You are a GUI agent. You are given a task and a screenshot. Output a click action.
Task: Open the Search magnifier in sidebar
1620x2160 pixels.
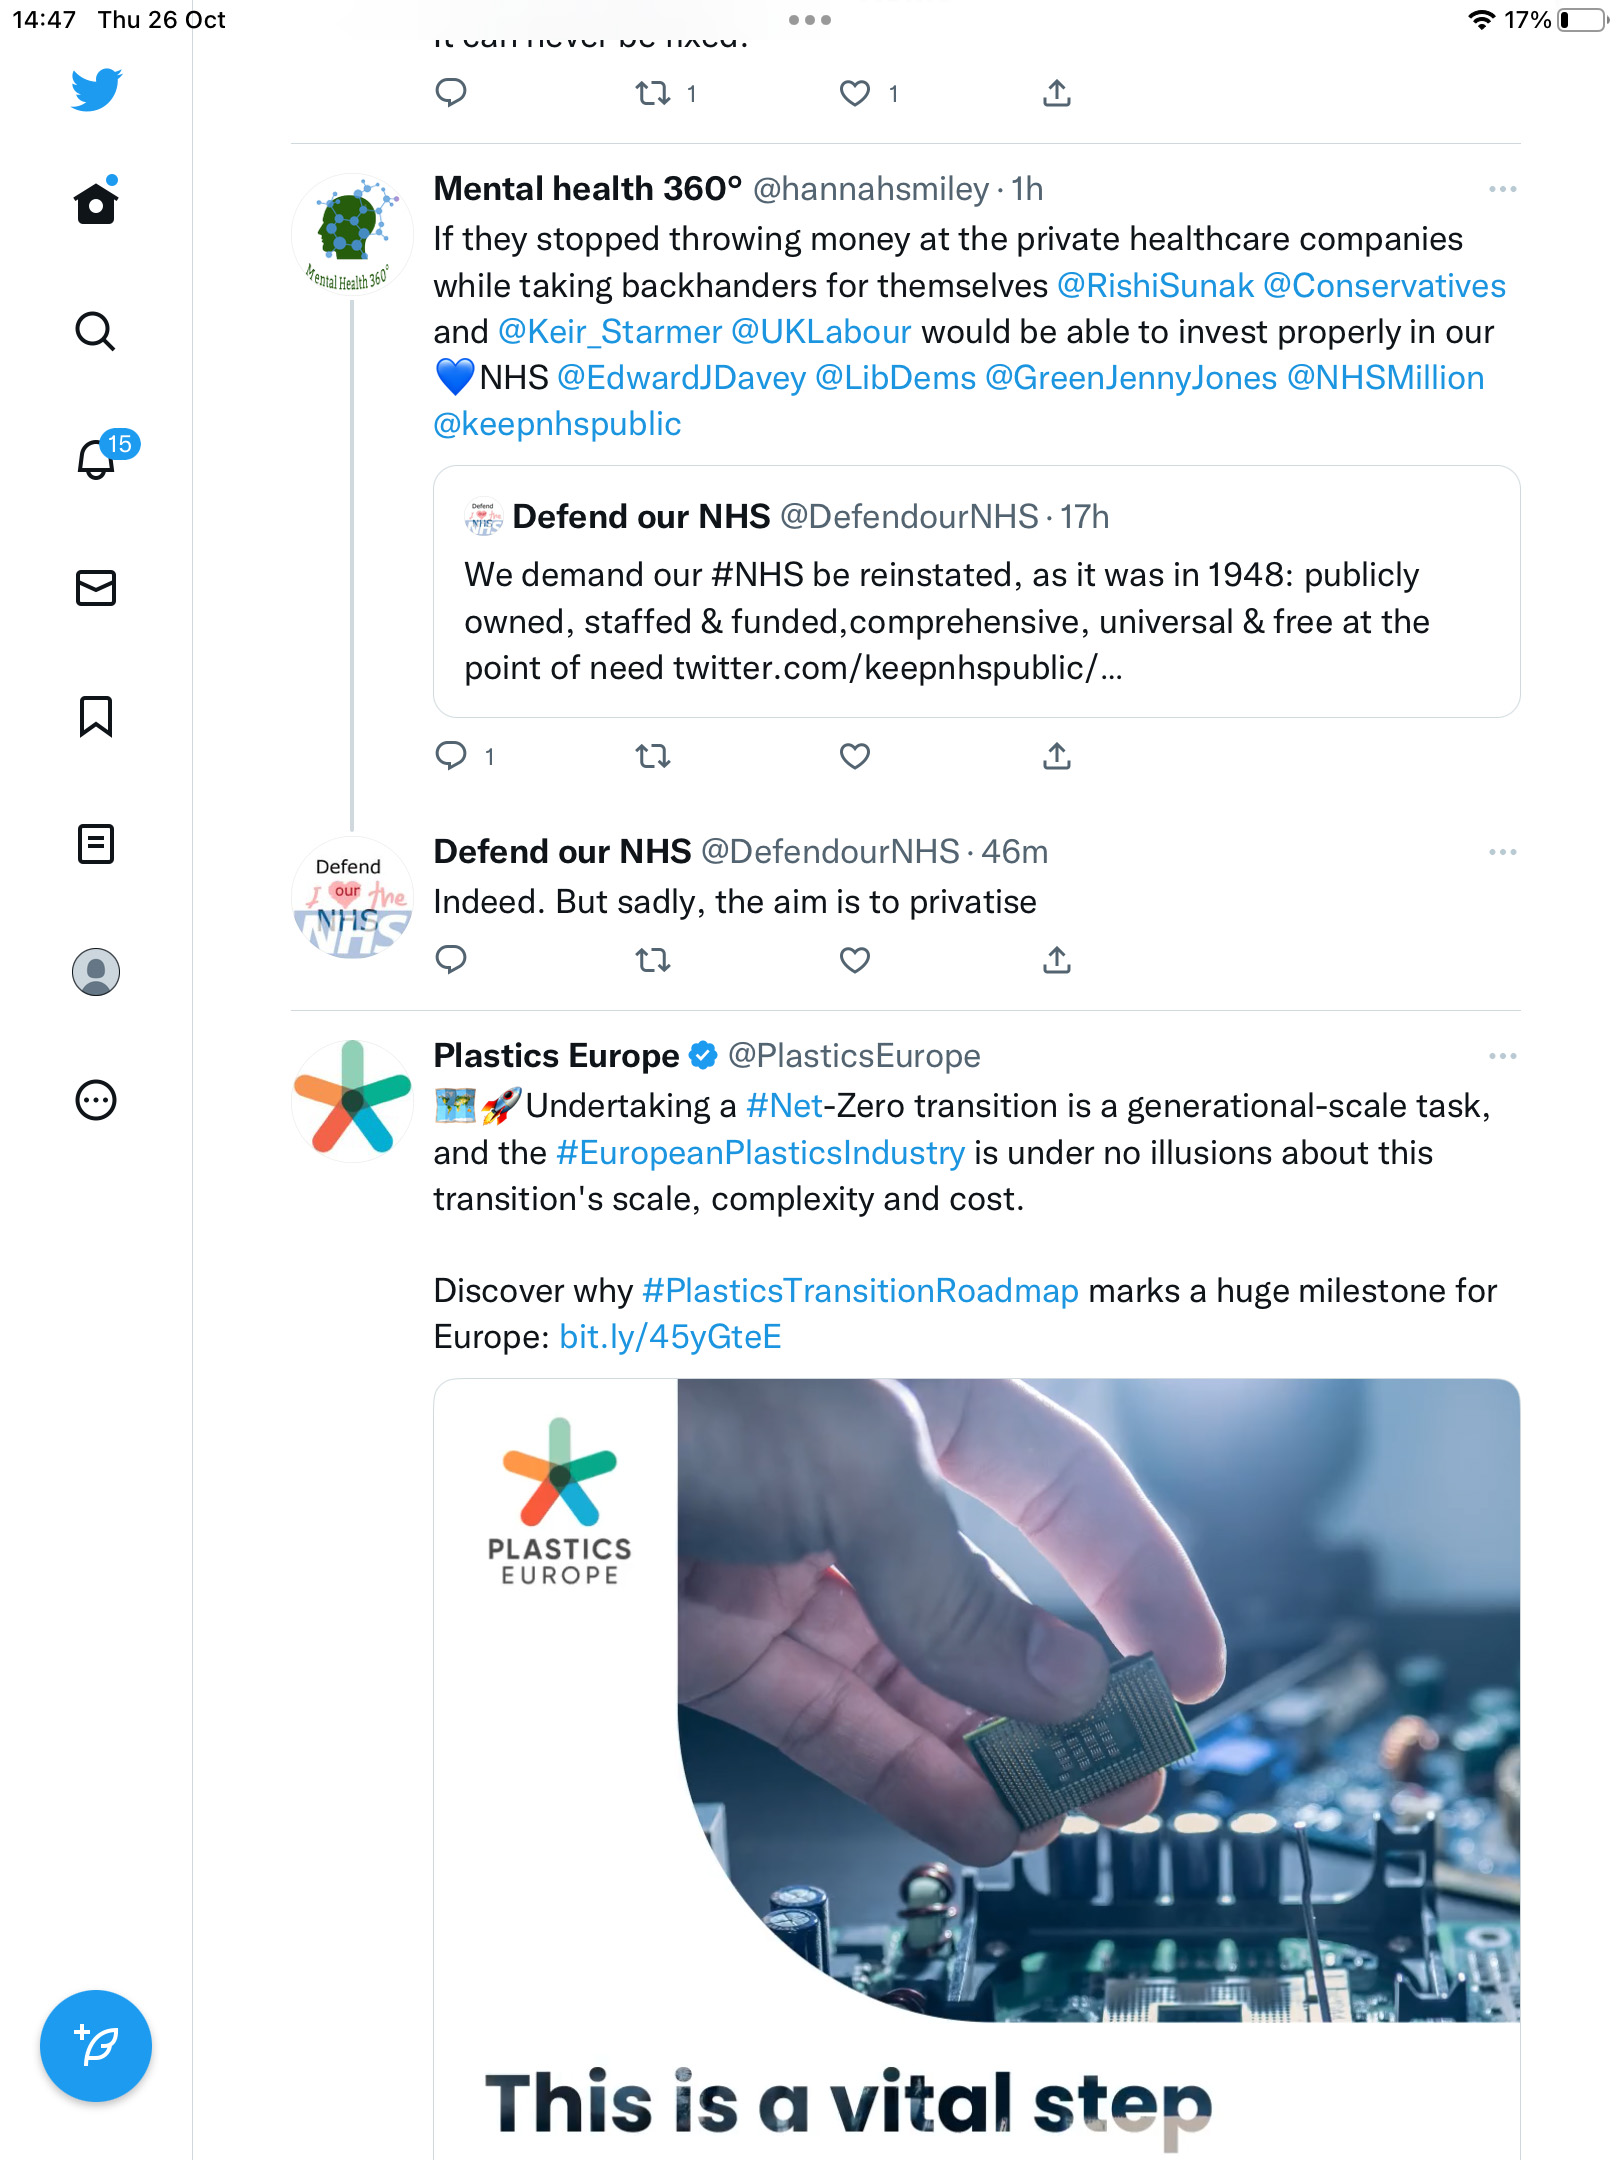(x=96, y=331)
